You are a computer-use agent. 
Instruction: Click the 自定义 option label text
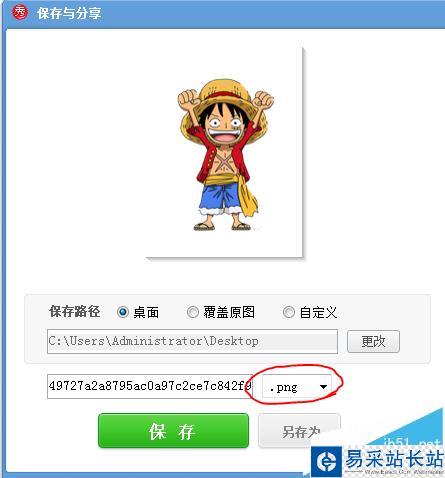tap(318, 312)
